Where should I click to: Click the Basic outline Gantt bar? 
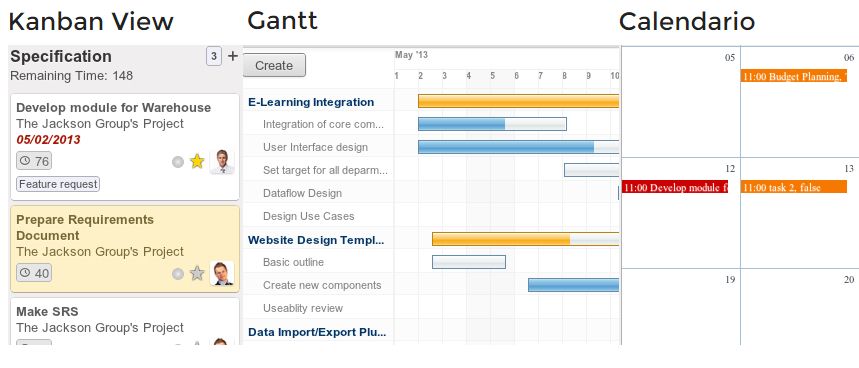click(x=469, y=262)
